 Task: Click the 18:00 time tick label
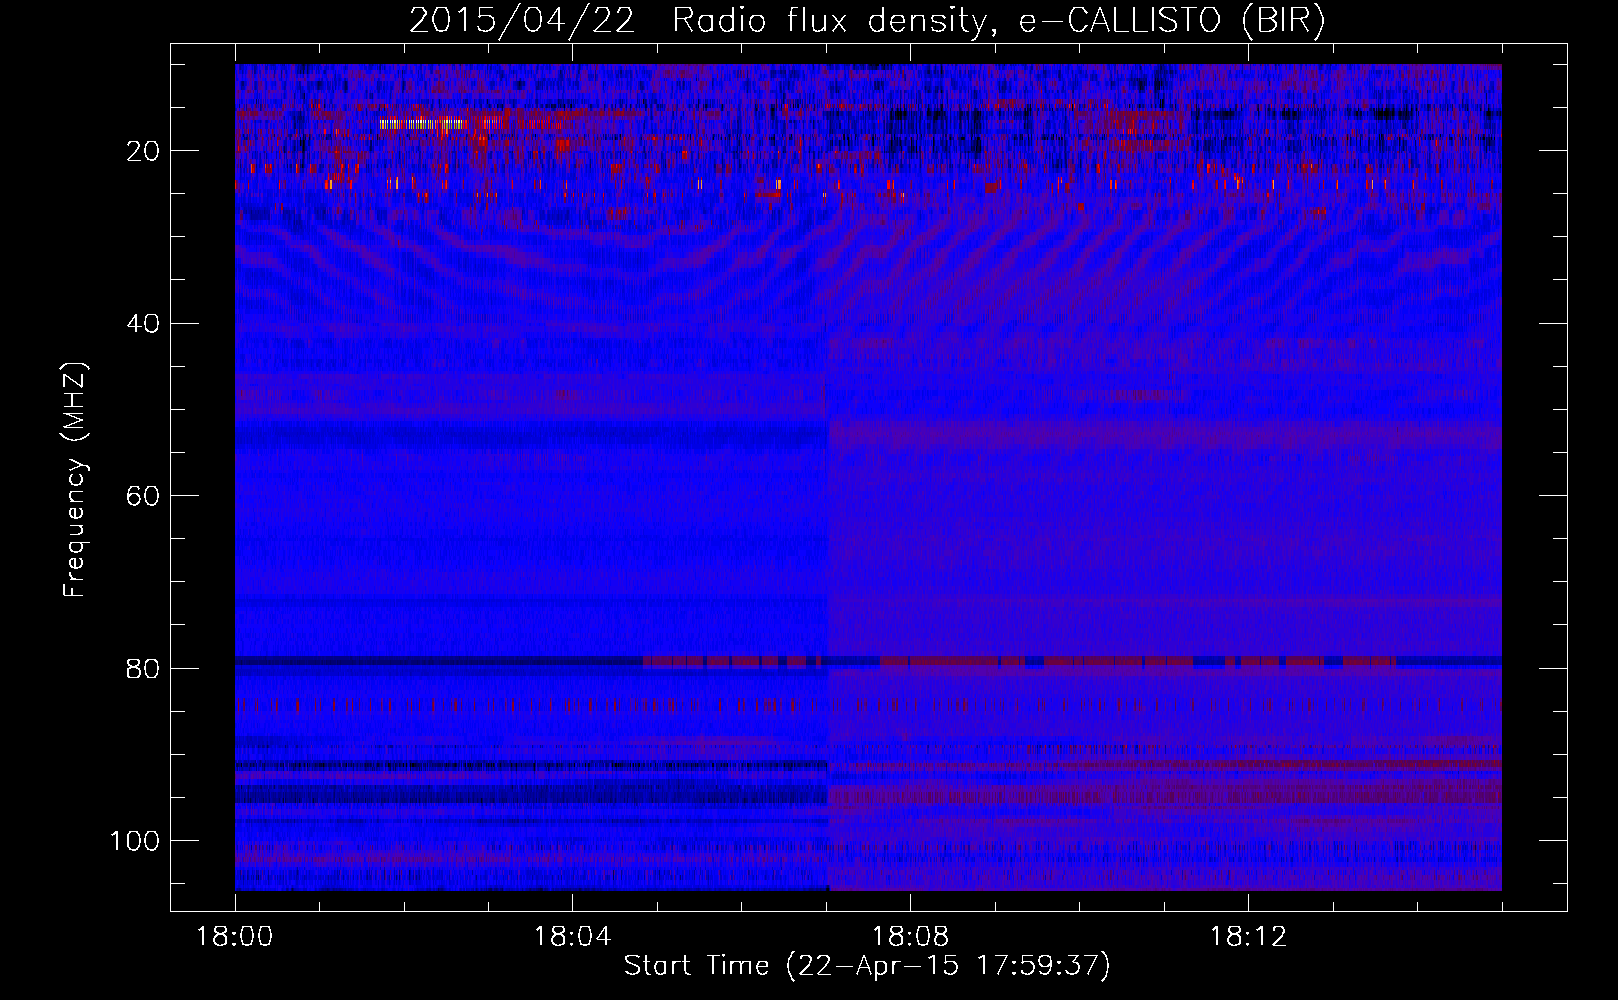(x=235, y=937)
